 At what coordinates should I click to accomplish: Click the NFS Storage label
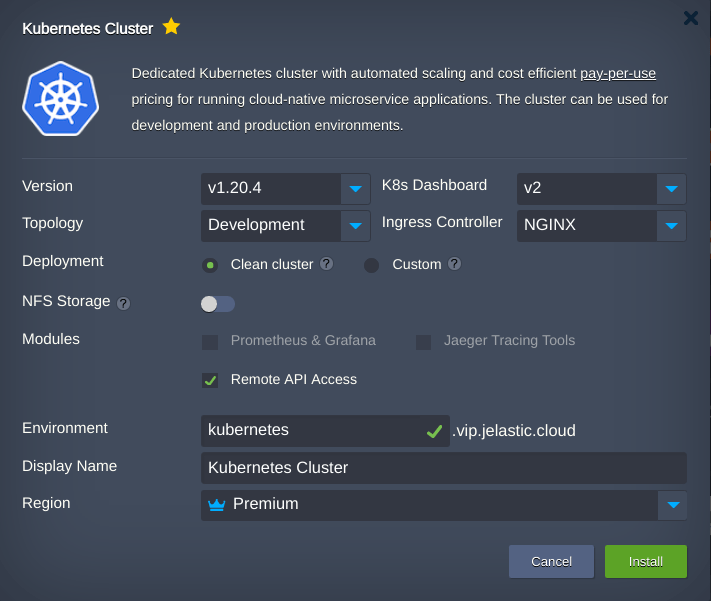tap(66, 301)
